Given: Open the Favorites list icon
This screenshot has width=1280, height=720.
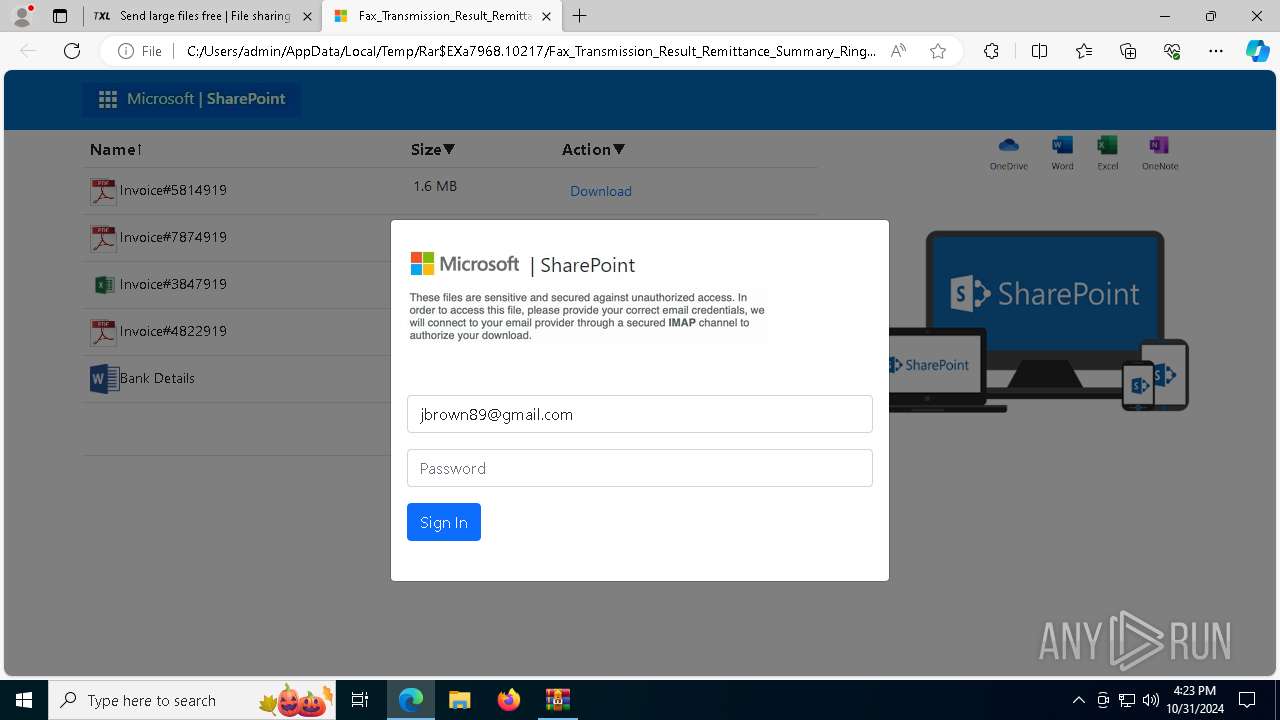Looking at the screenshot, I should point(1084,51).
